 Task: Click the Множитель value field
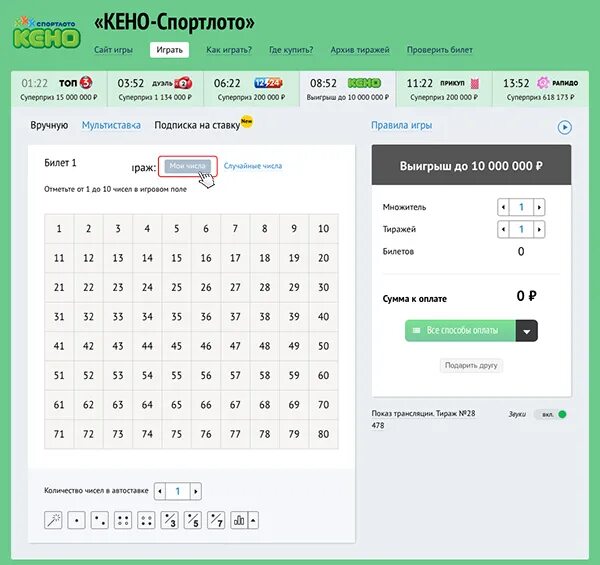coord(521,207)
